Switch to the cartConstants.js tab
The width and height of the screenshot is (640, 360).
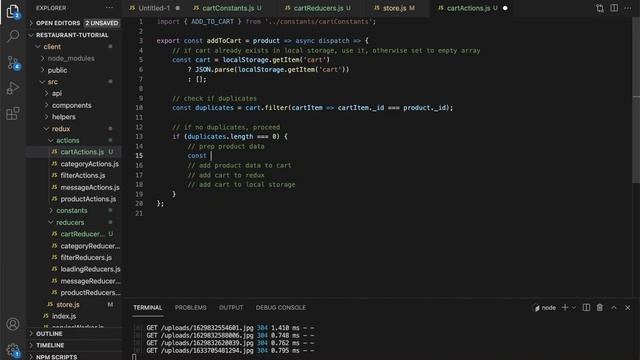[228, 8]
